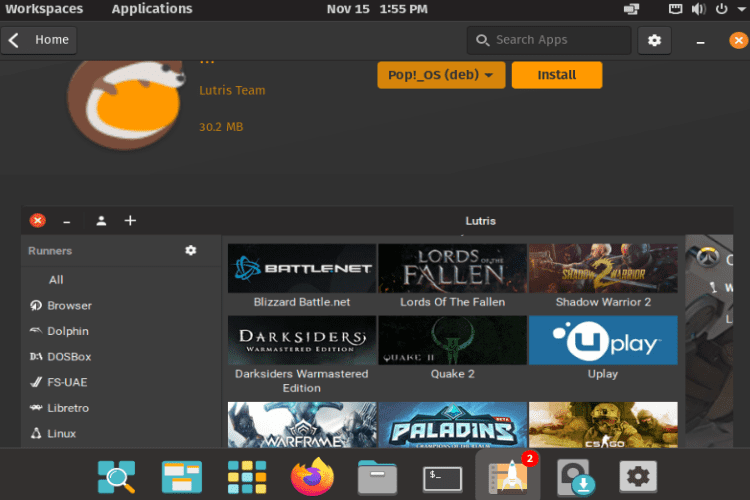Open the Lutris Team developer link
The width and height of the screenshot is (750, 500).
pos(232,90)
